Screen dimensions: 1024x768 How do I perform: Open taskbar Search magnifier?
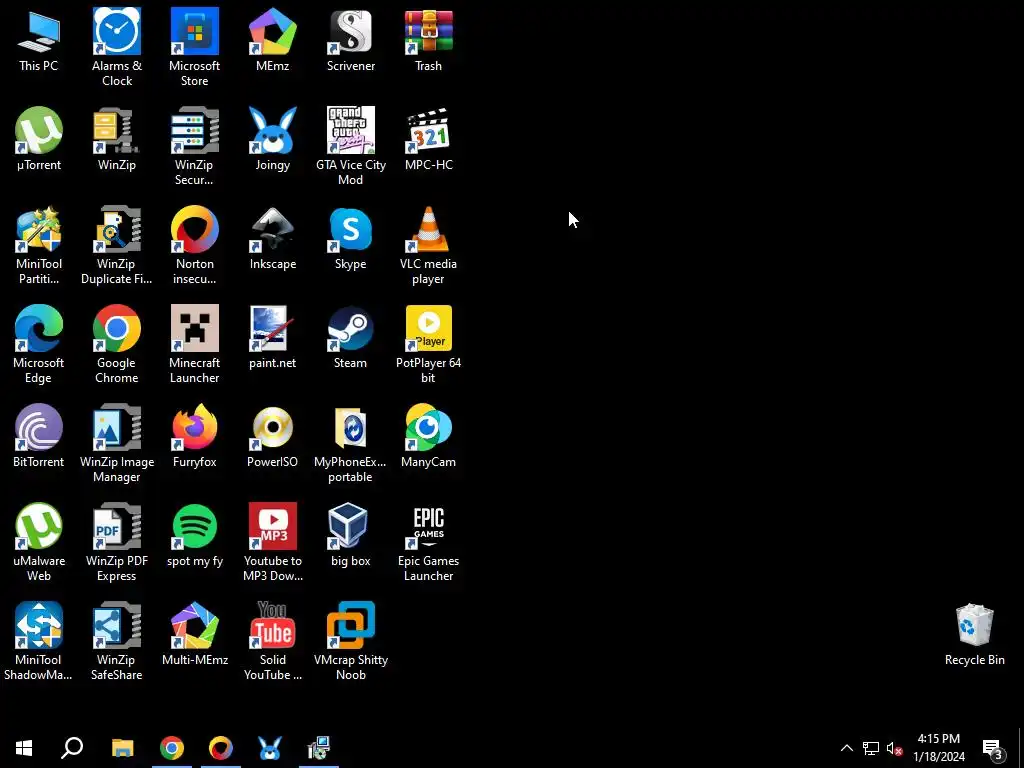click(x=72, y=748)
